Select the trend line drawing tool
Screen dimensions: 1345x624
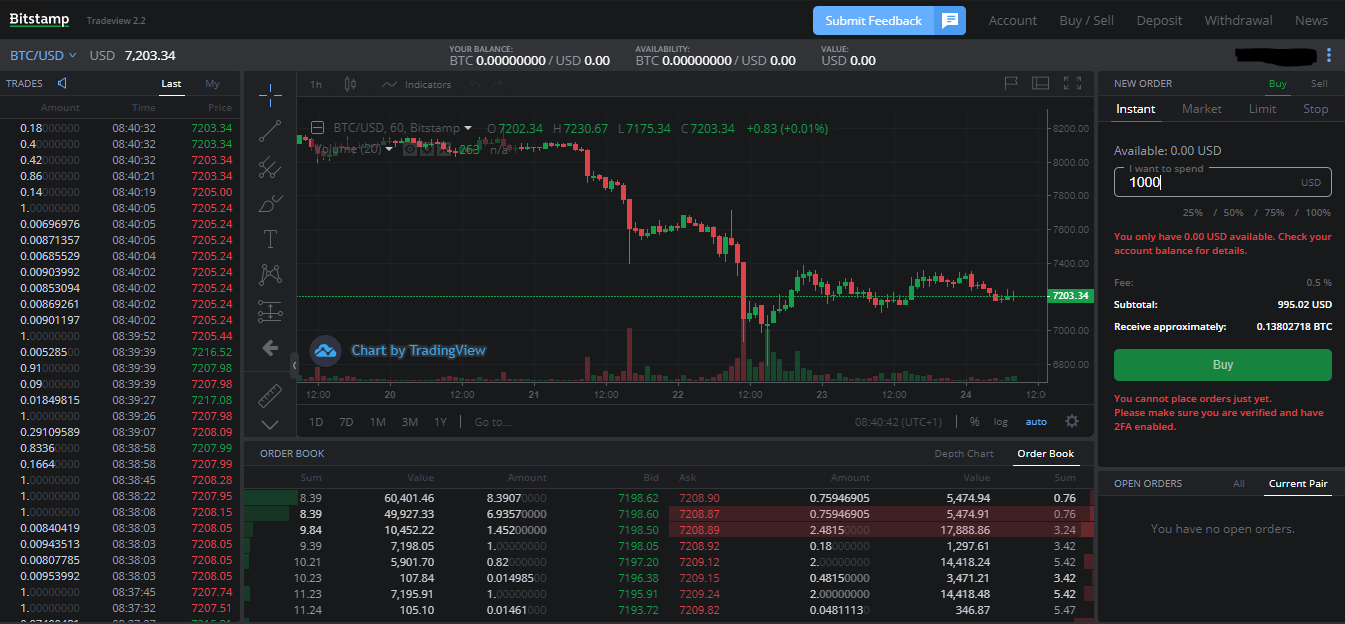tap(270, 131)
